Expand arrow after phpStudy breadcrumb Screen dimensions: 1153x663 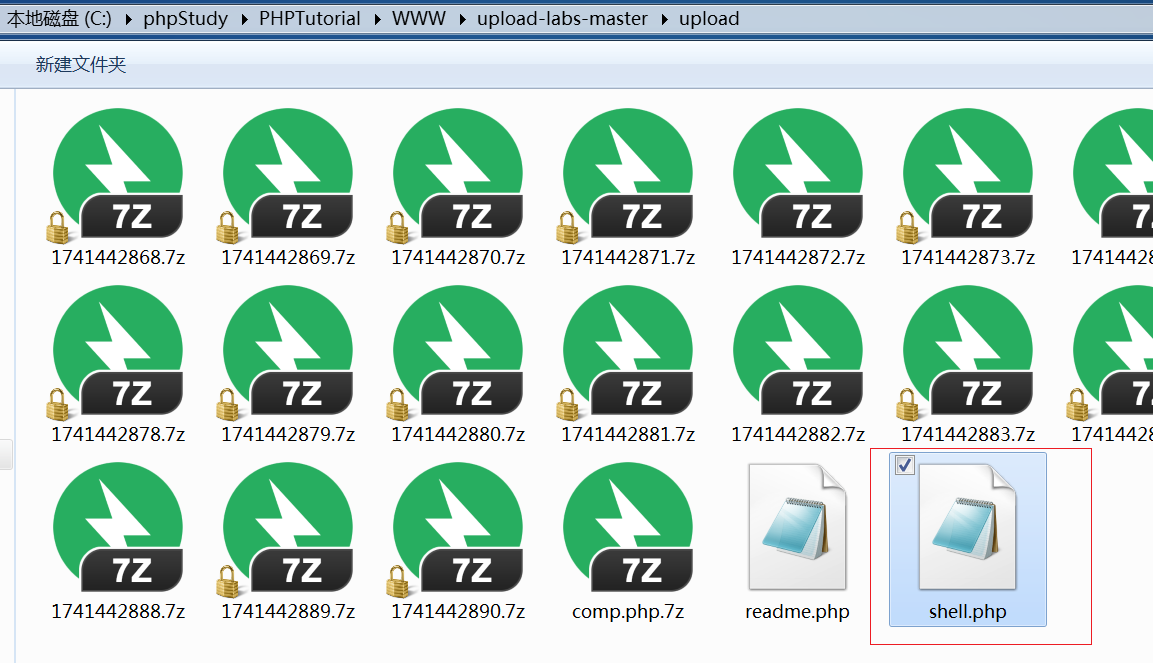click(245, 20)
